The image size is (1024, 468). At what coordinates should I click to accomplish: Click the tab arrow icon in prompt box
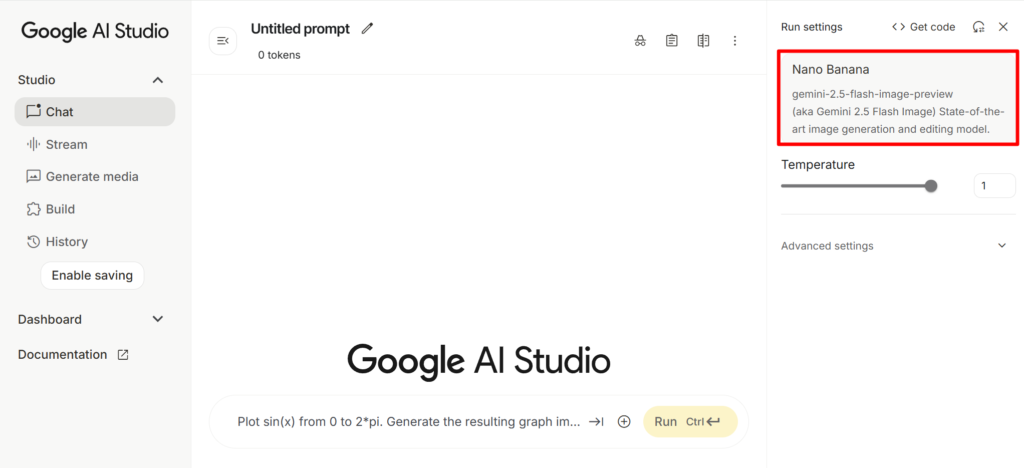click(596, 422)
